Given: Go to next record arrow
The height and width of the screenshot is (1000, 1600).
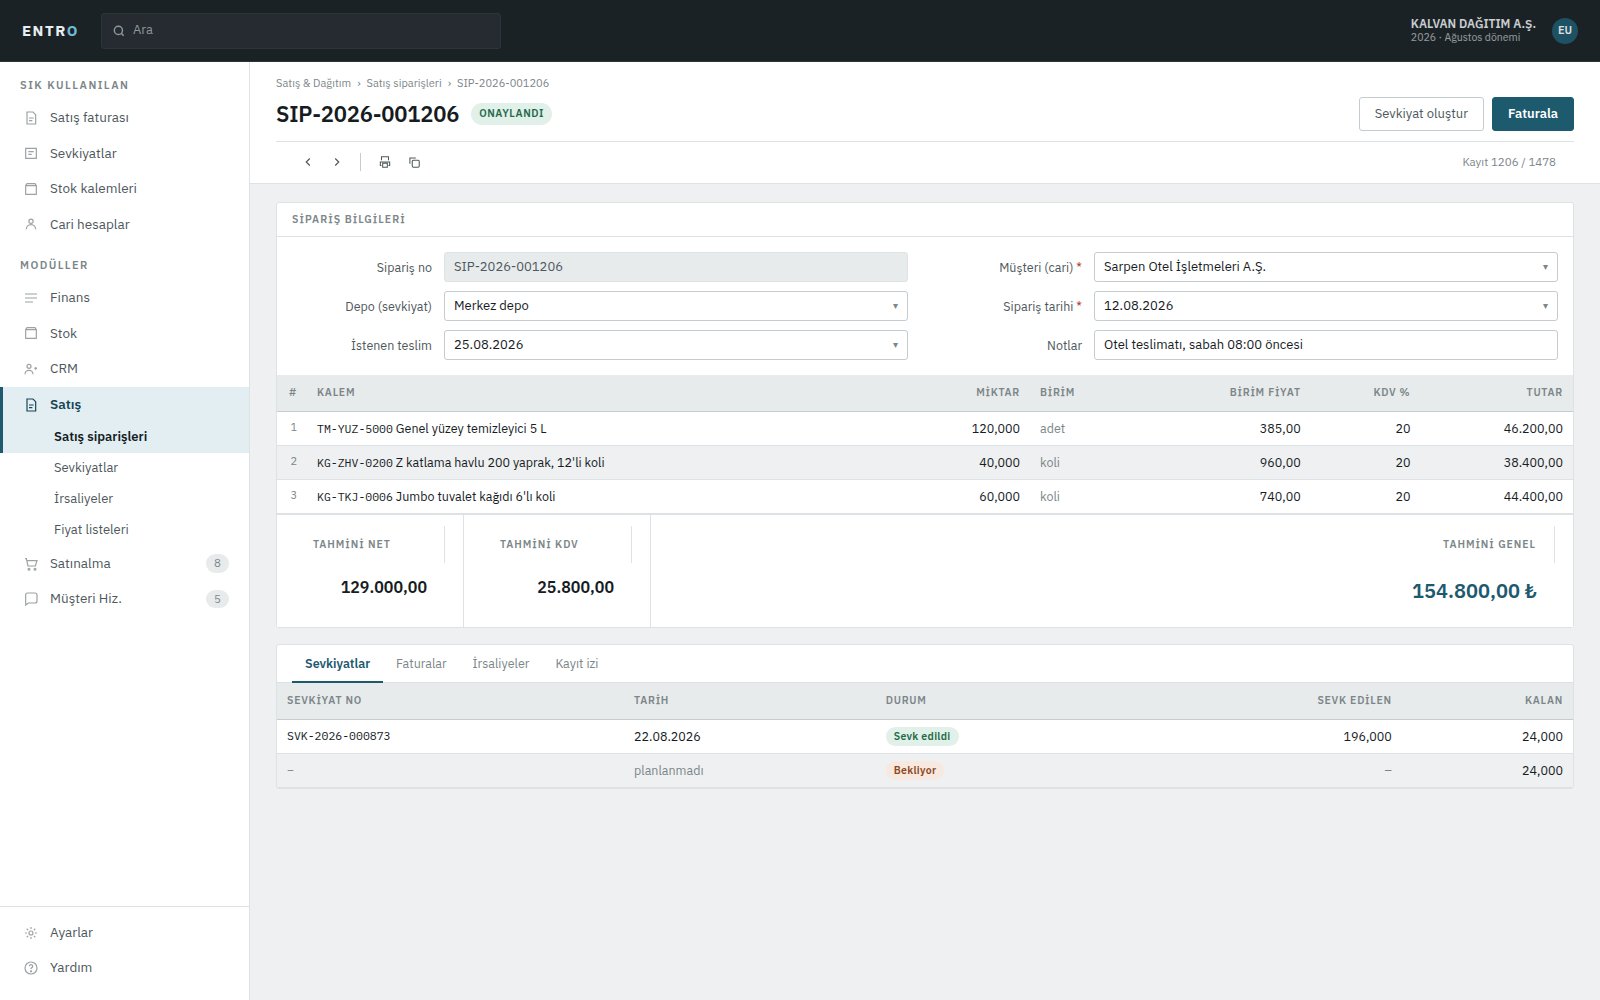Looking at the screenshot, I should [x=337, y=162].
